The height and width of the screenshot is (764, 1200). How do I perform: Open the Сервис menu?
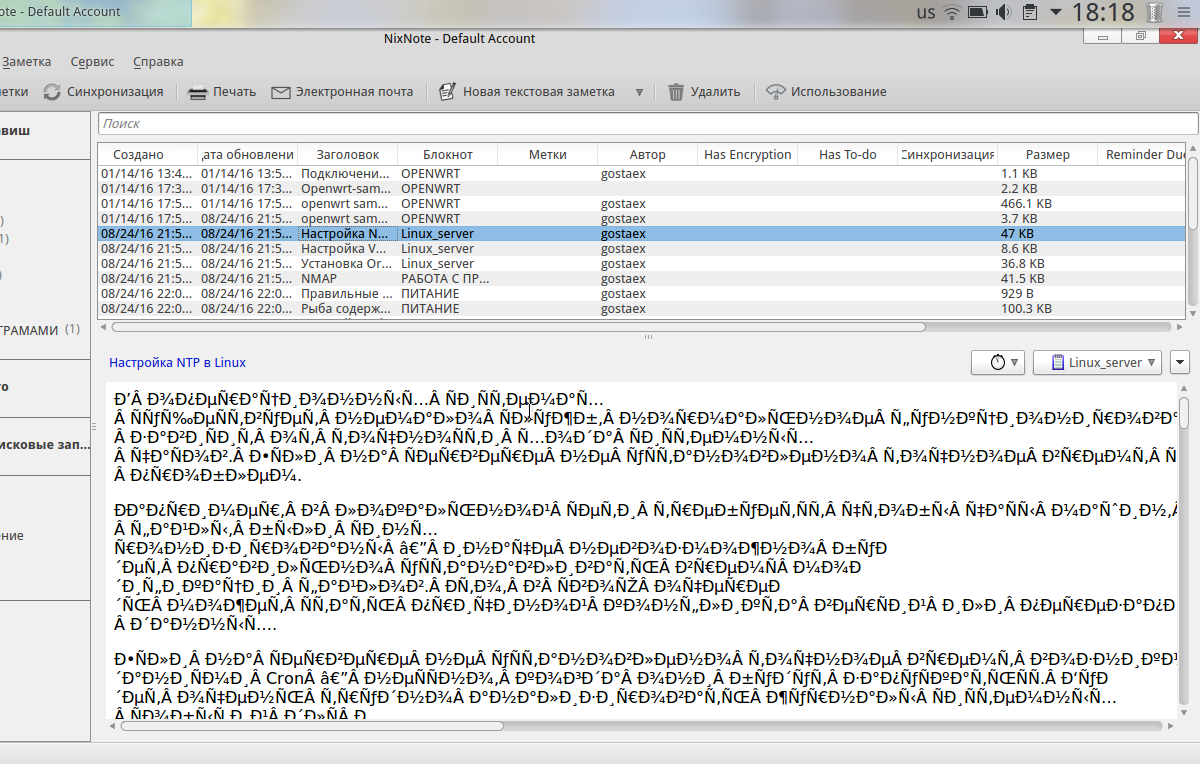(93, 61)
